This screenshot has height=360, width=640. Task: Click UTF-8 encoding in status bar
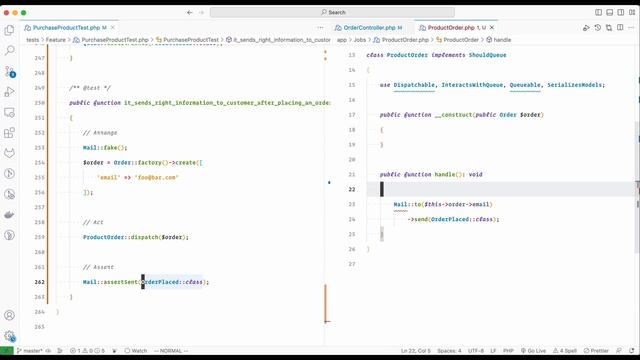pos(476,351)
